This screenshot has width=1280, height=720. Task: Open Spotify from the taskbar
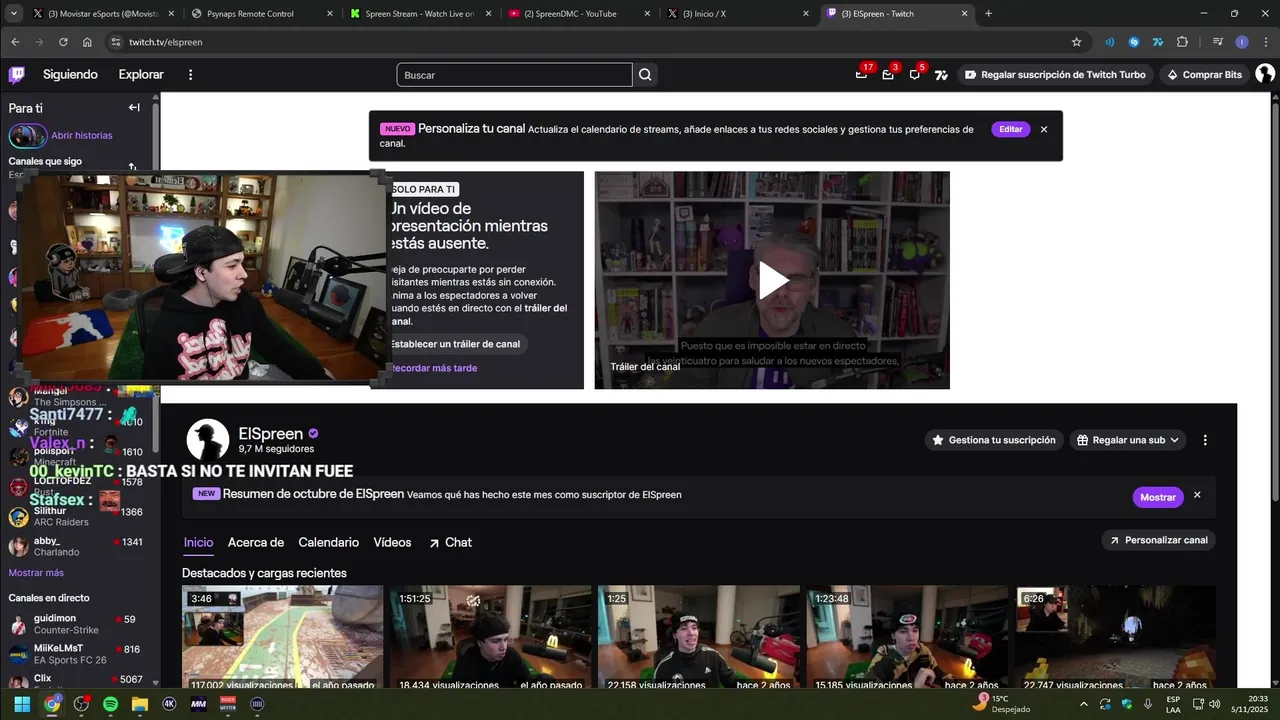coord(110,704)
